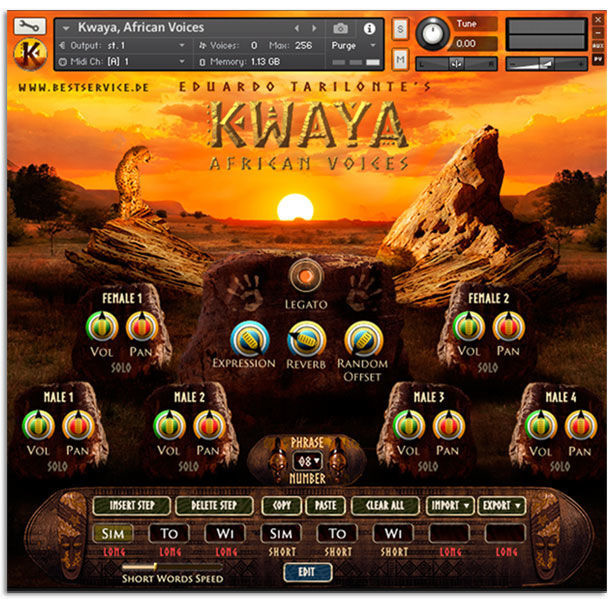The width and height of the screenshot is (608, 608).
Task: Toggle Short label under second Sim step
Action: [x=282, y=552]
